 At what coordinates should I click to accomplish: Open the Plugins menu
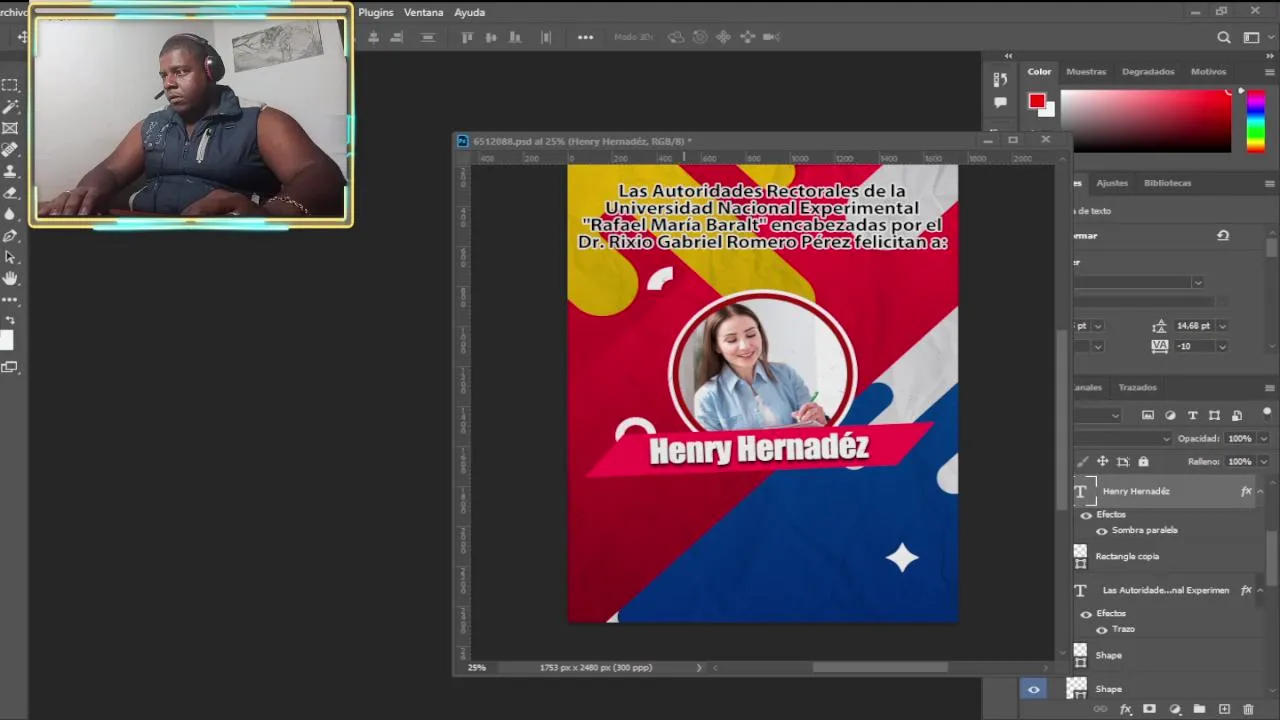pyautogui.click(x=376, y=12)
